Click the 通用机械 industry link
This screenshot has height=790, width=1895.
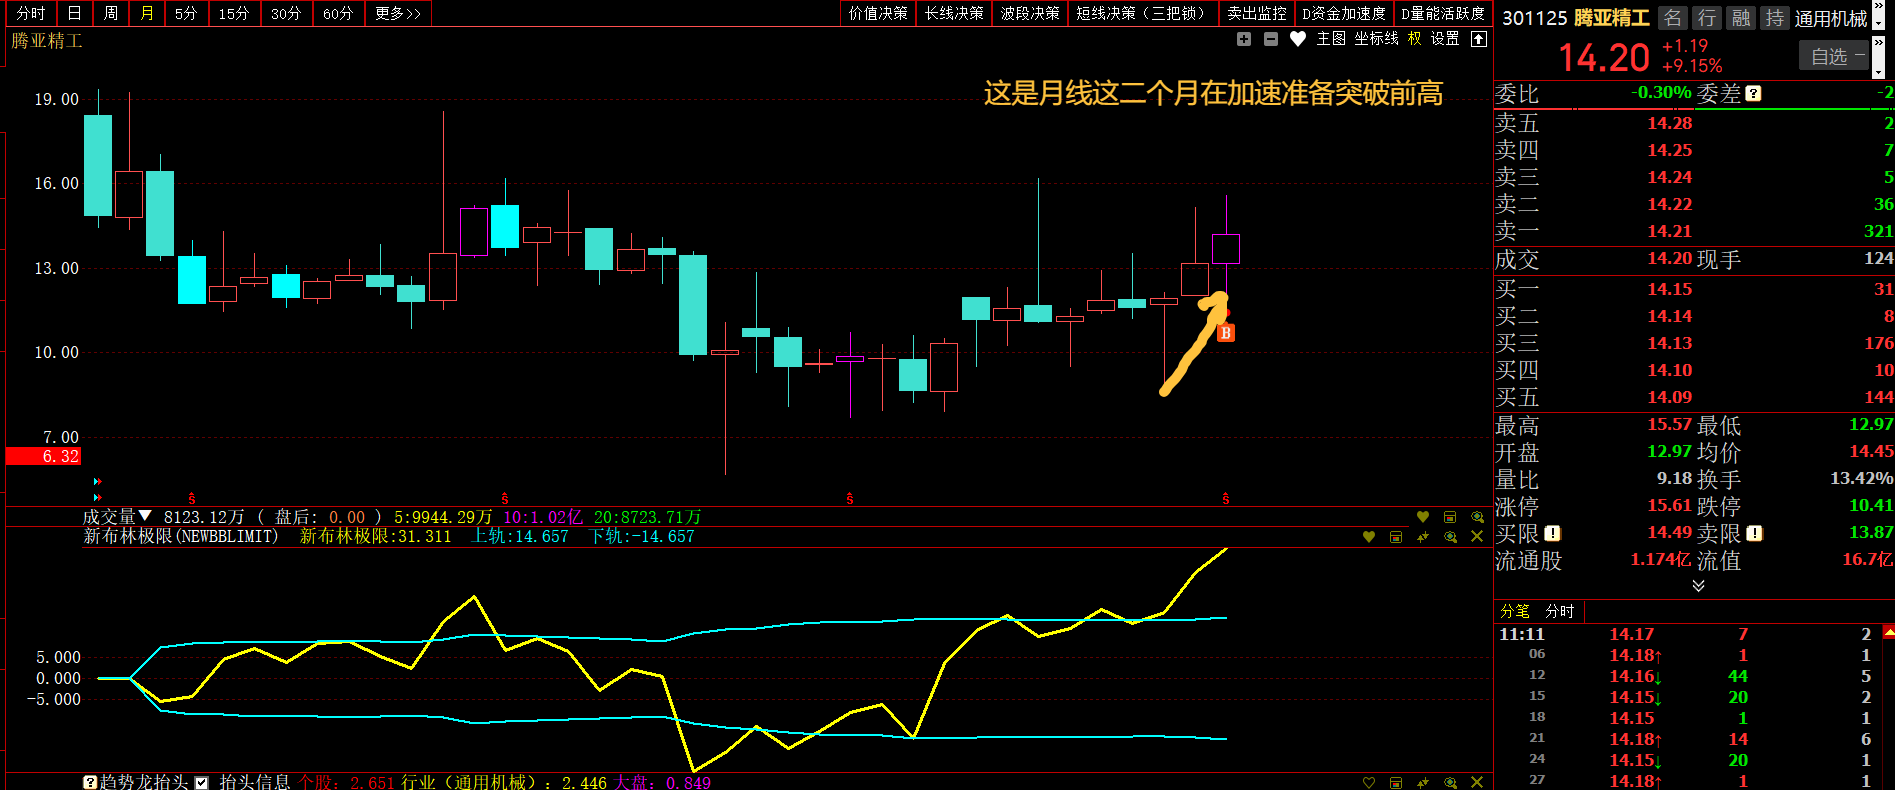click(1830, 18)
